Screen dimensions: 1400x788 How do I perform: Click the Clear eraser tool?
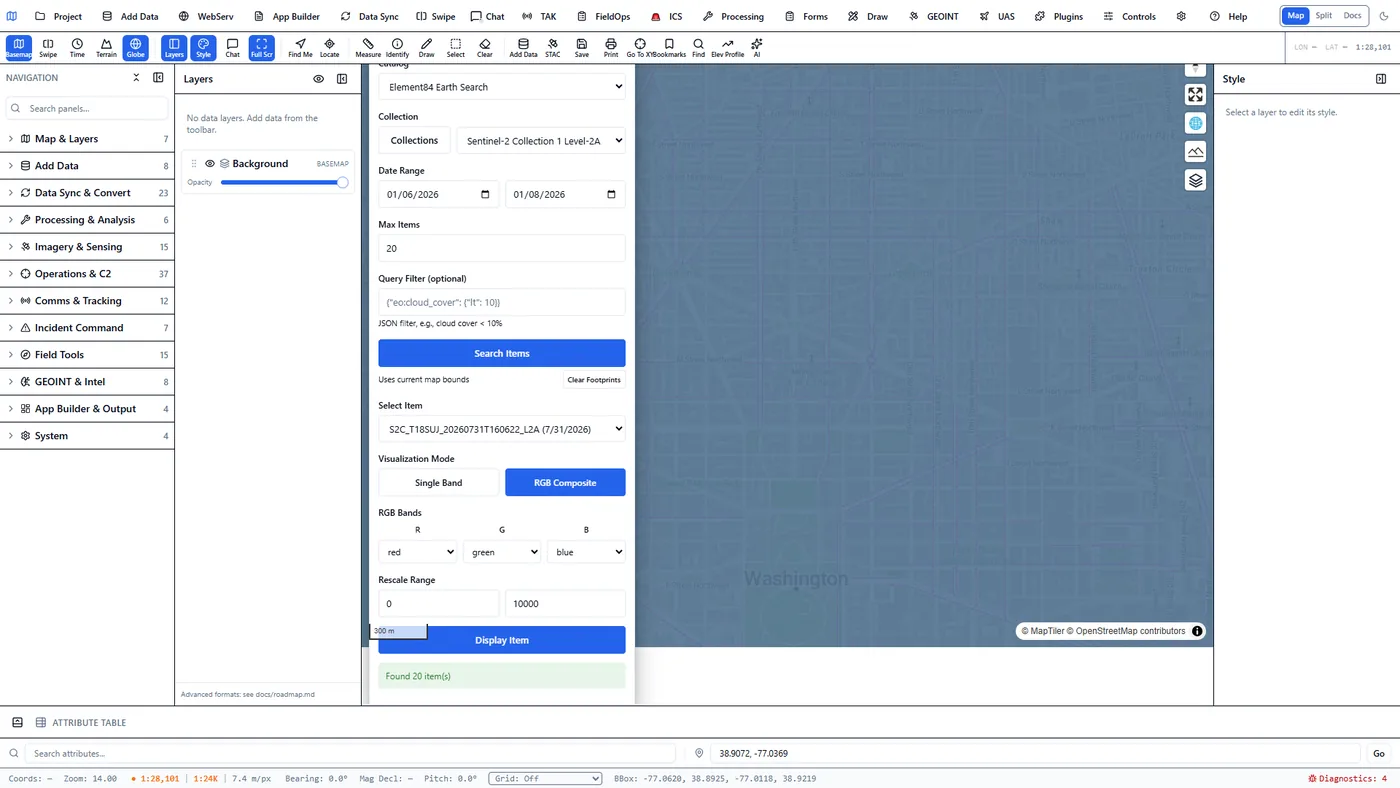485,47
